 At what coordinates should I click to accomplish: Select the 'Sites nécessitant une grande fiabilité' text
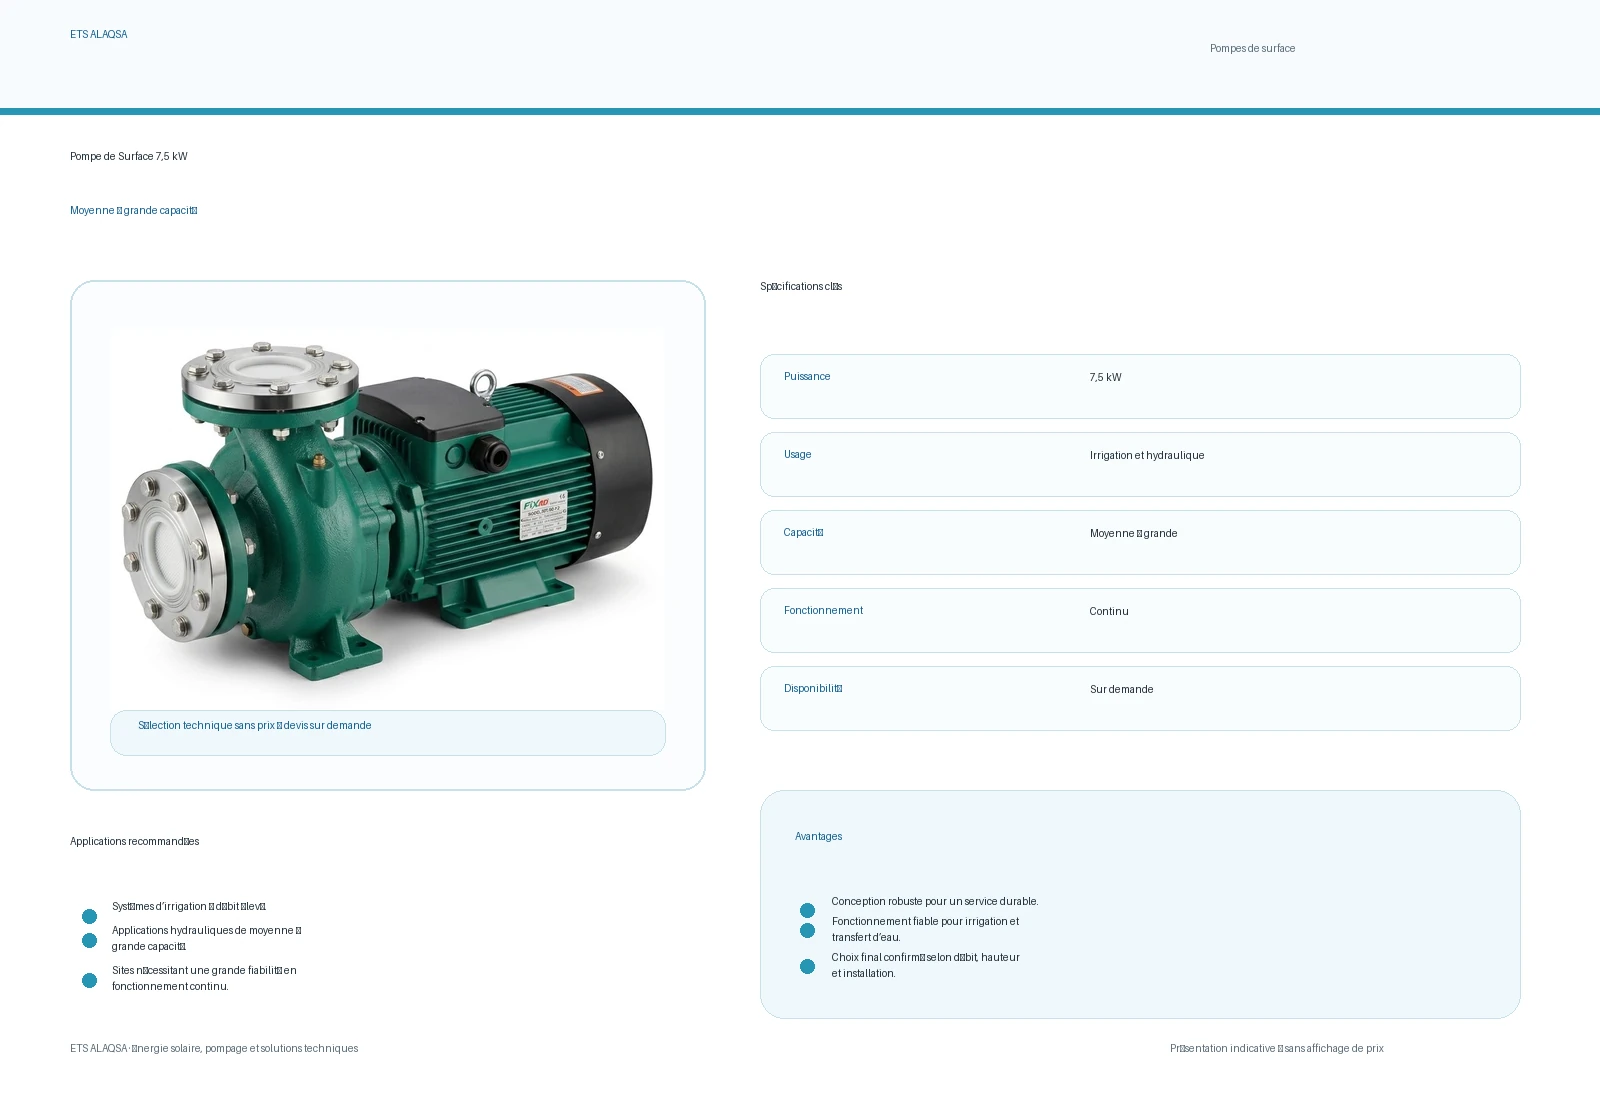[x=204, y=978]
